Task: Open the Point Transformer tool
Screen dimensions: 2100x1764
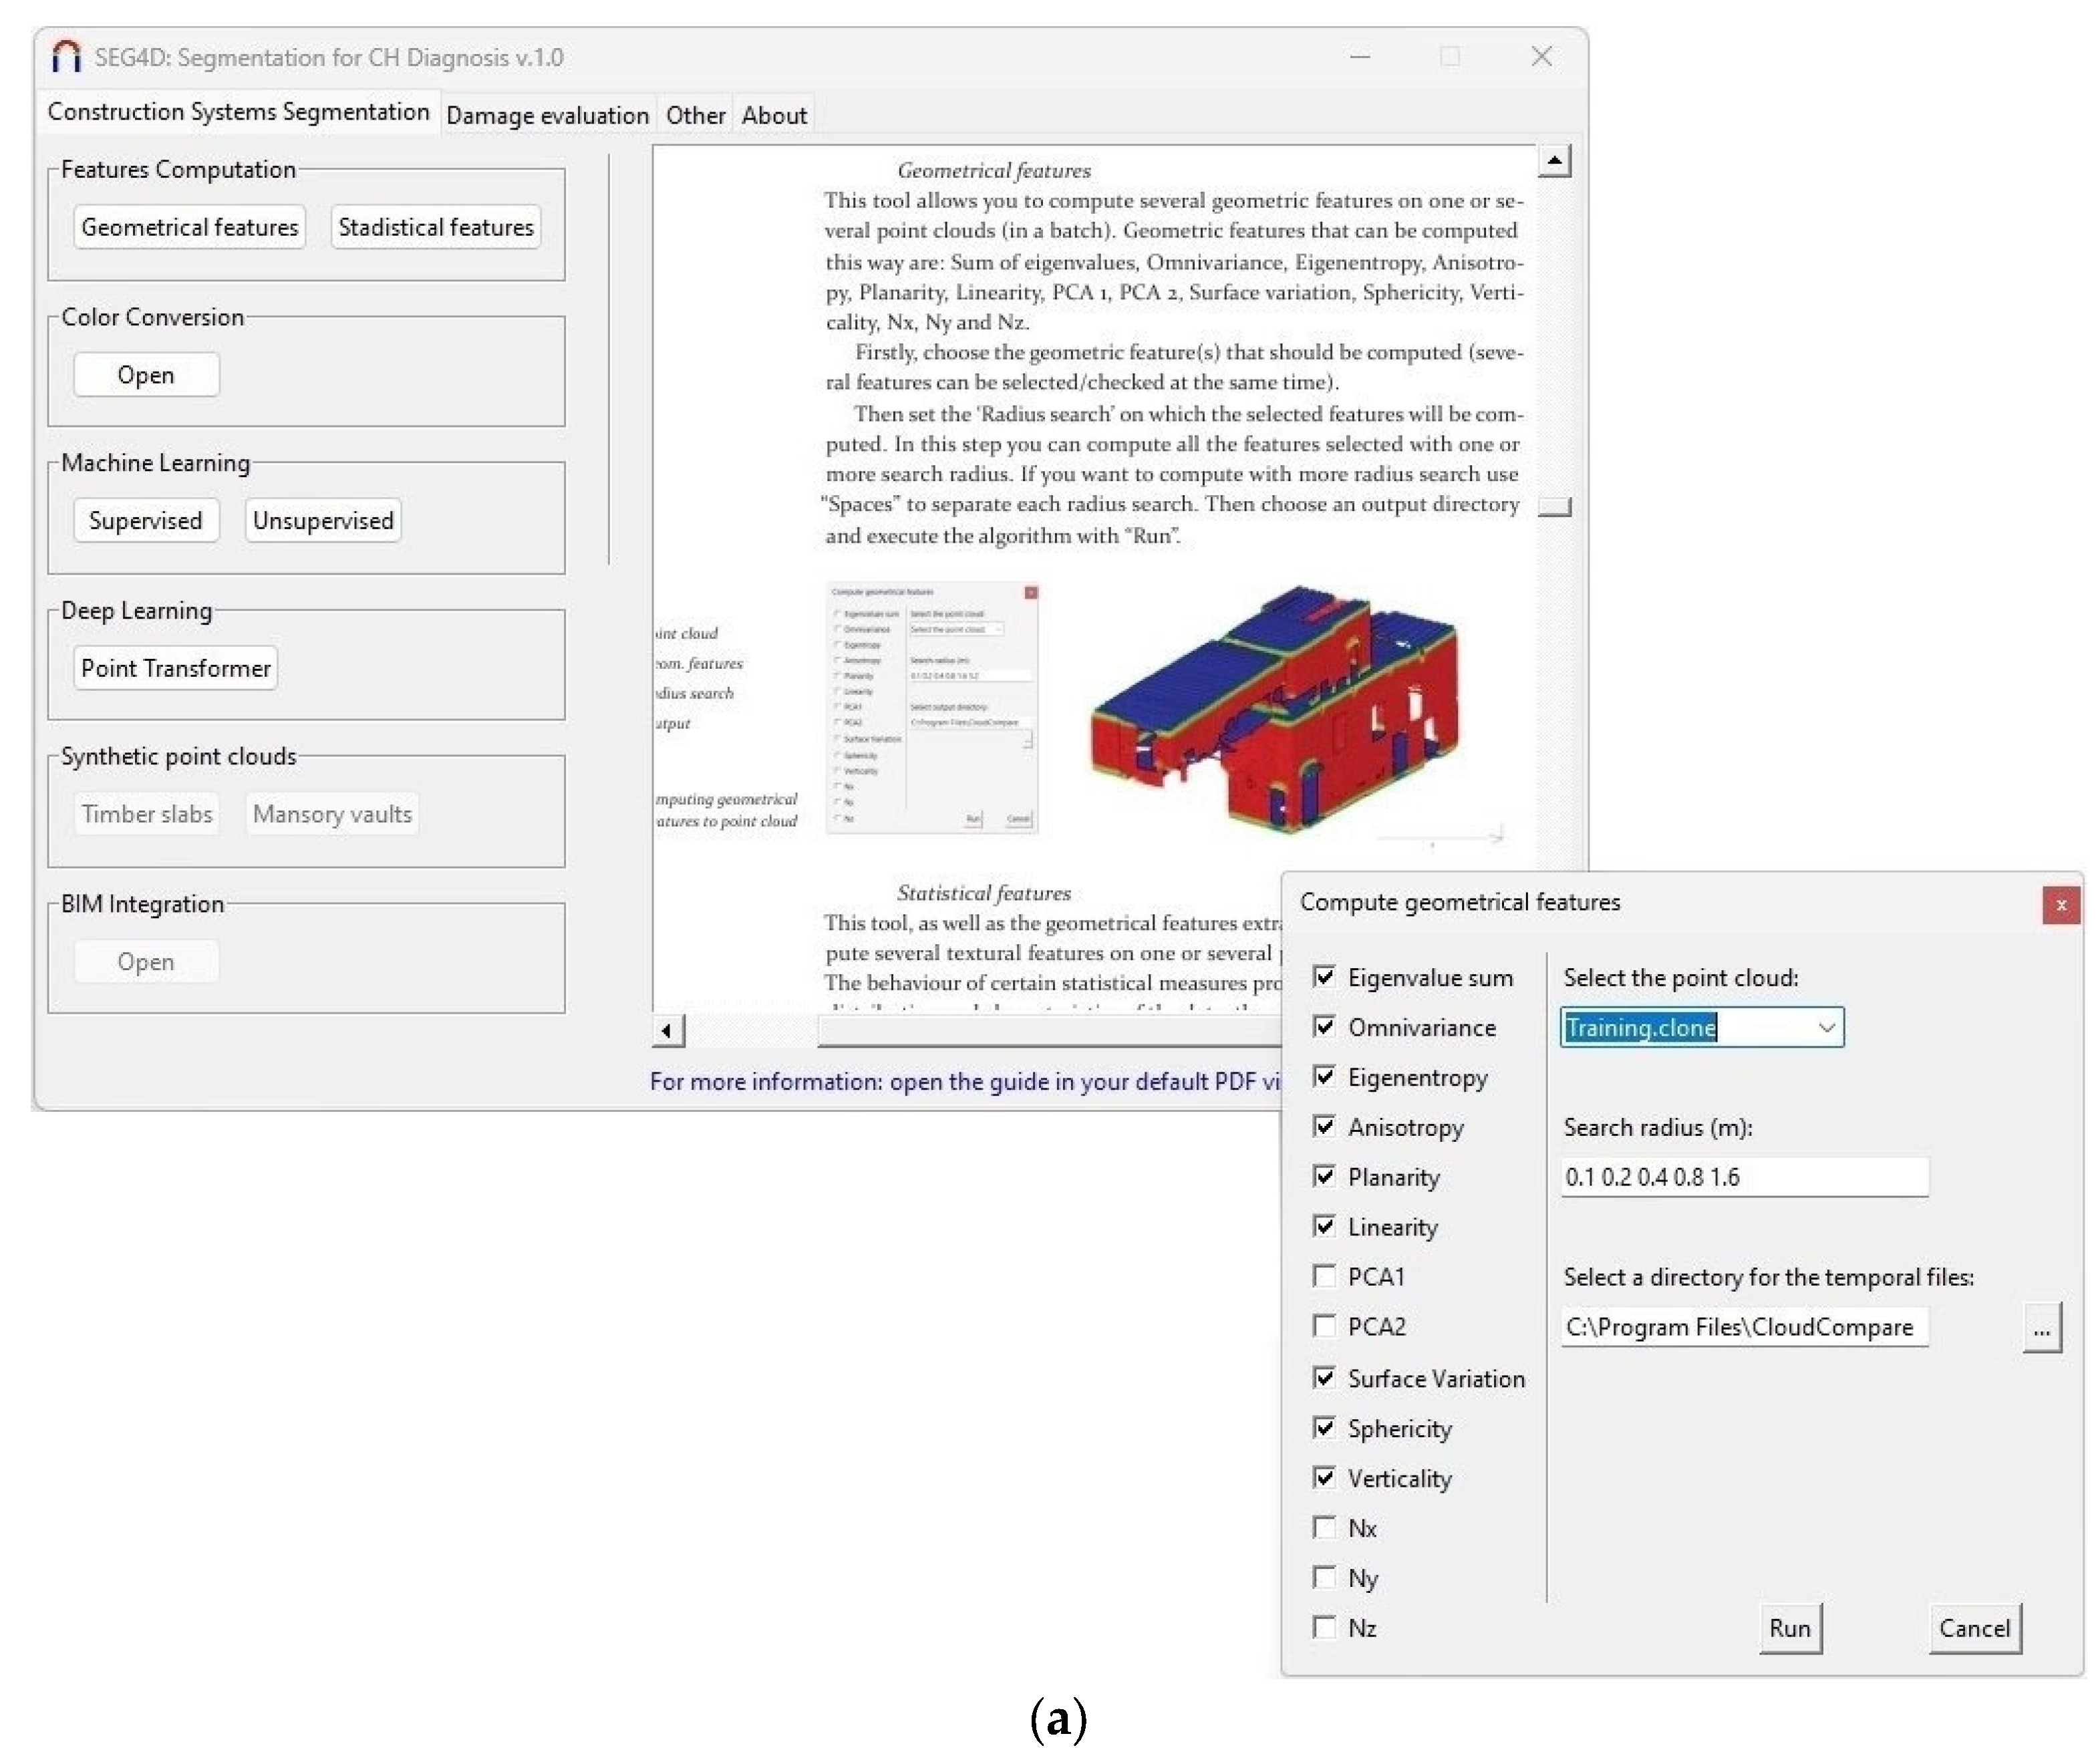Action: pos(175,668)
